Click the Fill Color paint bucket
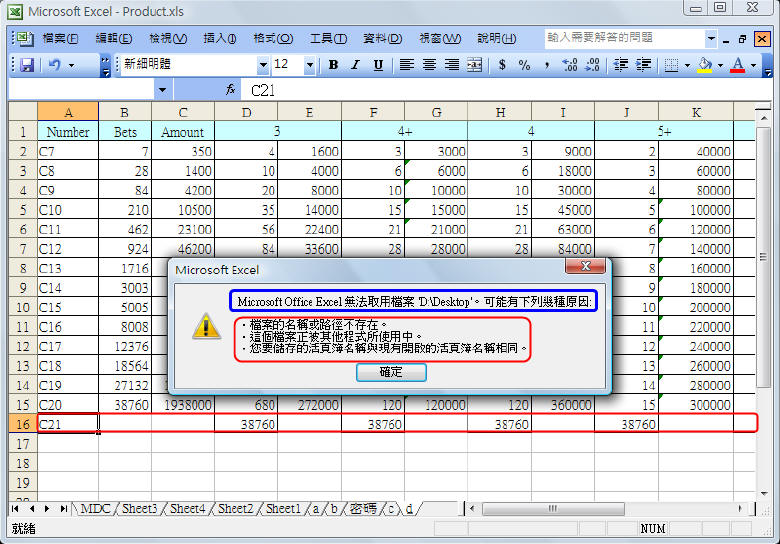Screen dimensions: 780x544 (x=705, y=65)
